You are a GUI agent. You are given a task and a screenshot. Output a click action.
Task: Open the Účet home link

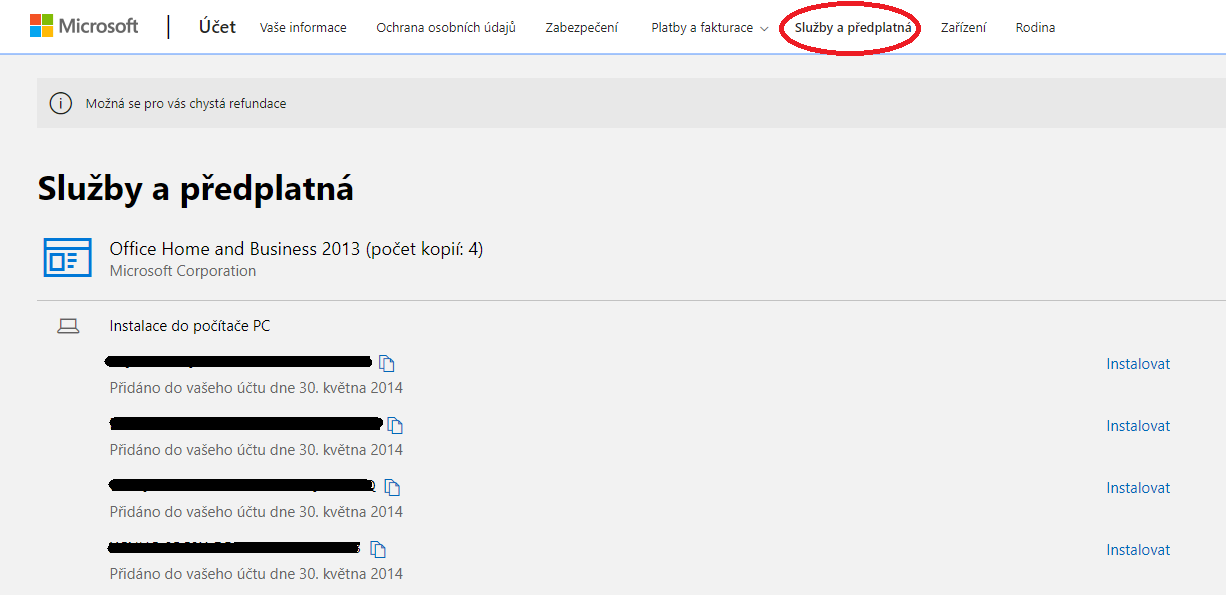pos(217,27)
